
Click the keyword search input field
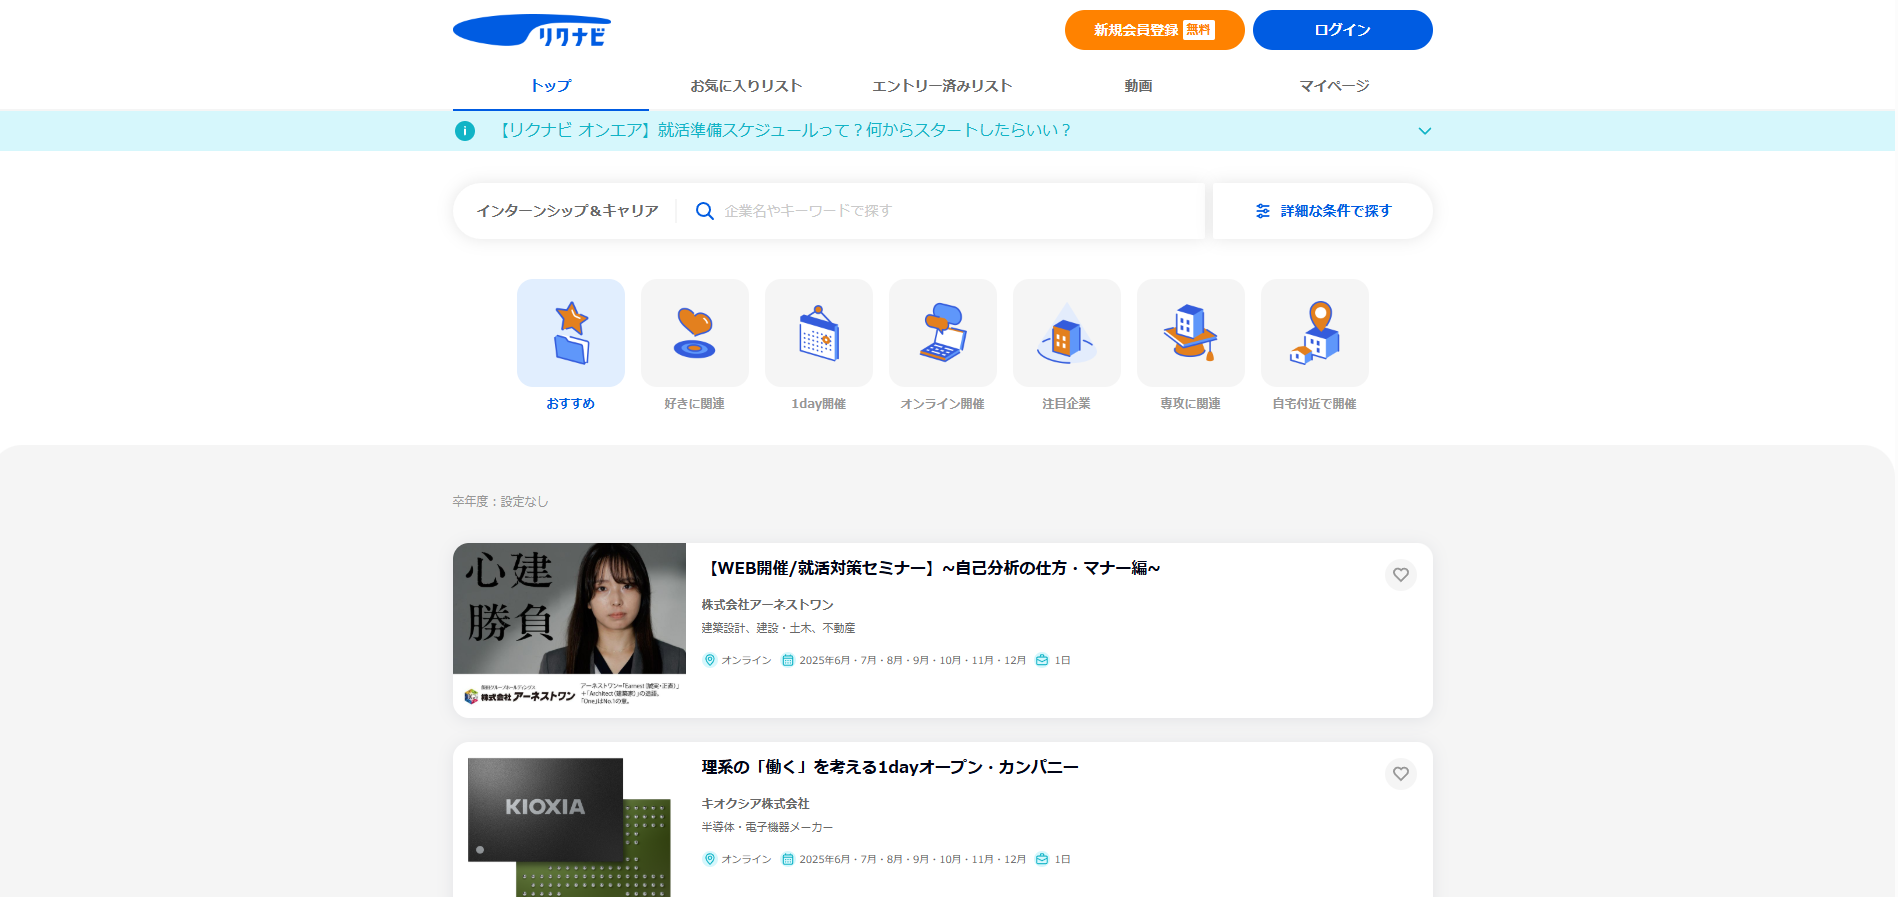950,211
